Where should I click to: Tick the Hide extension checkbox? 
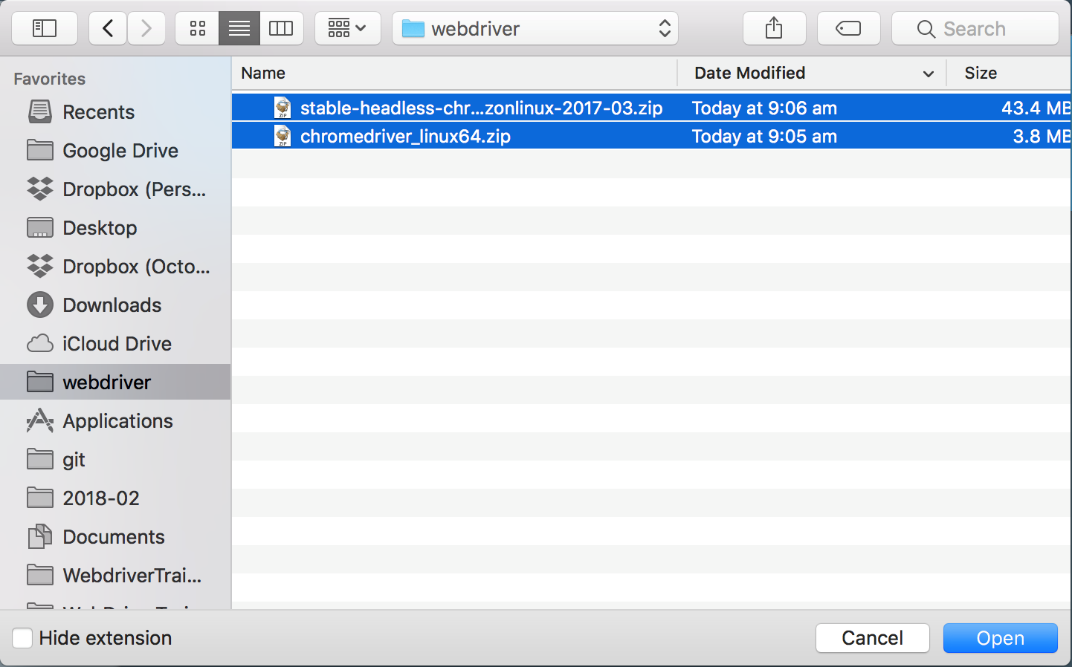pos(22,638)
